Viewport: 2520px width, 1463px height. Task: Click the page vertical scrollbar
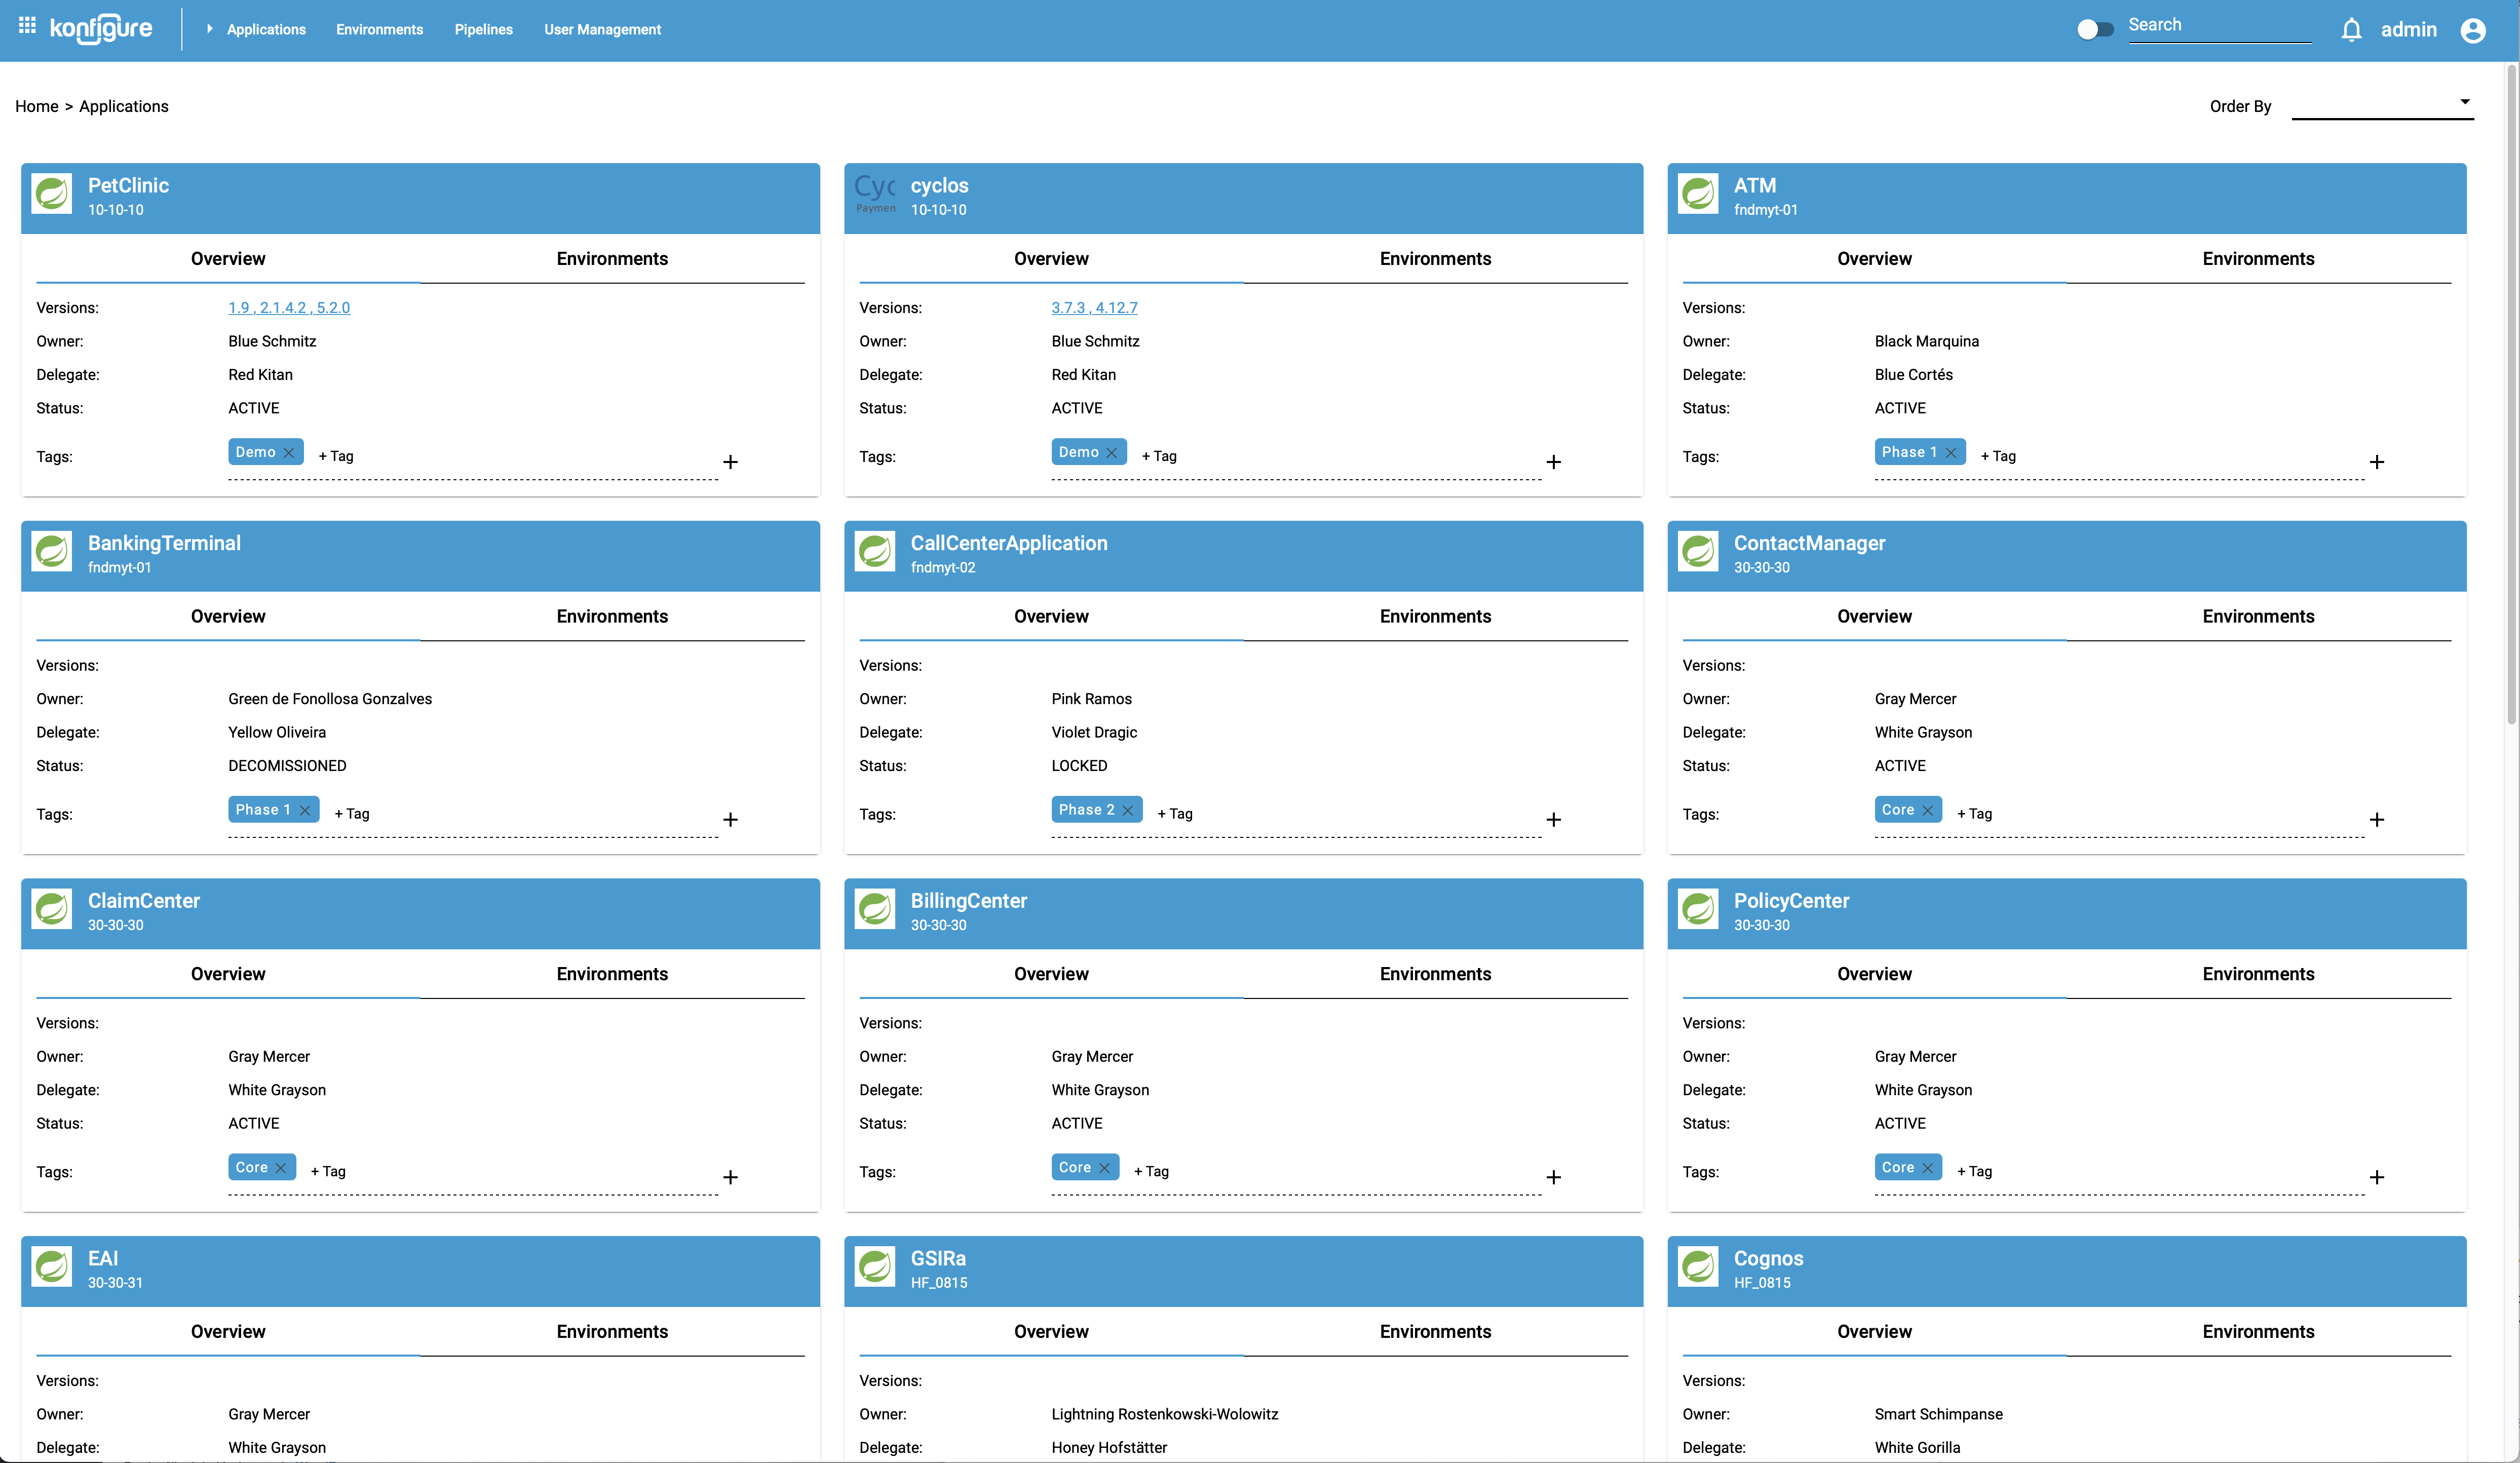click(x=2511, y=395)
